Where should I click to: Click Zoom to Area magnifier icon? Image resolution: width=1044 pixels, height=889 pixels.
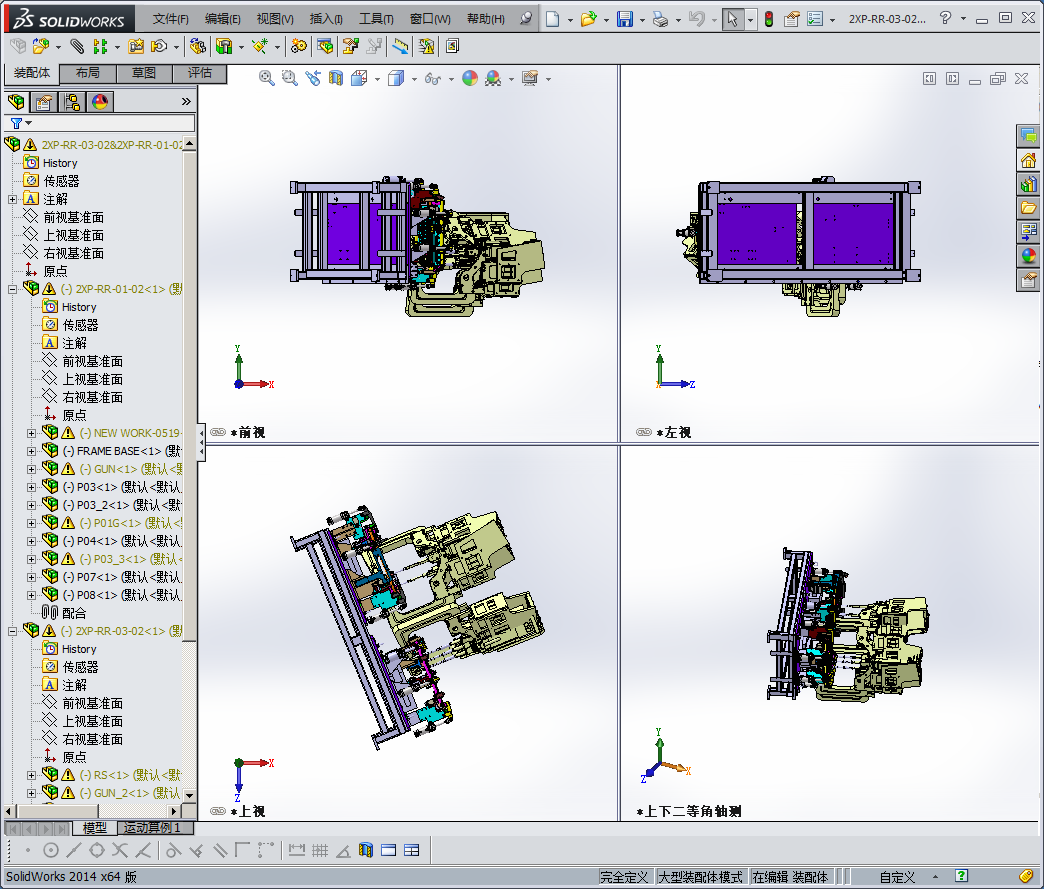289,79
